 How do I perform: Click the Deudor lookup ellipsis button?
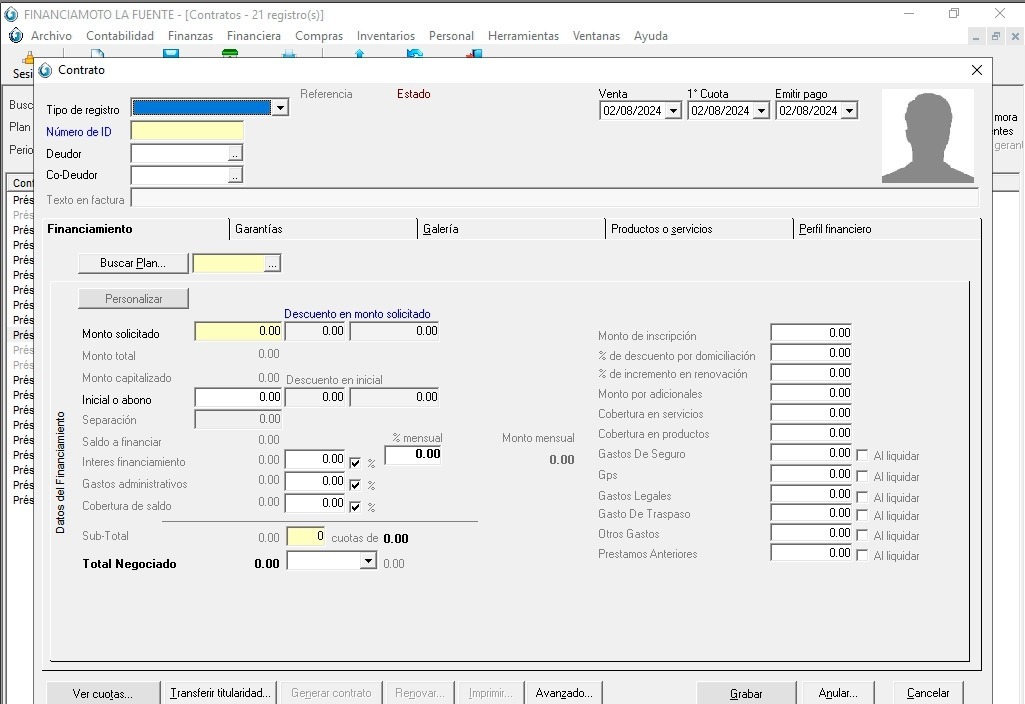tap(235, 154)
